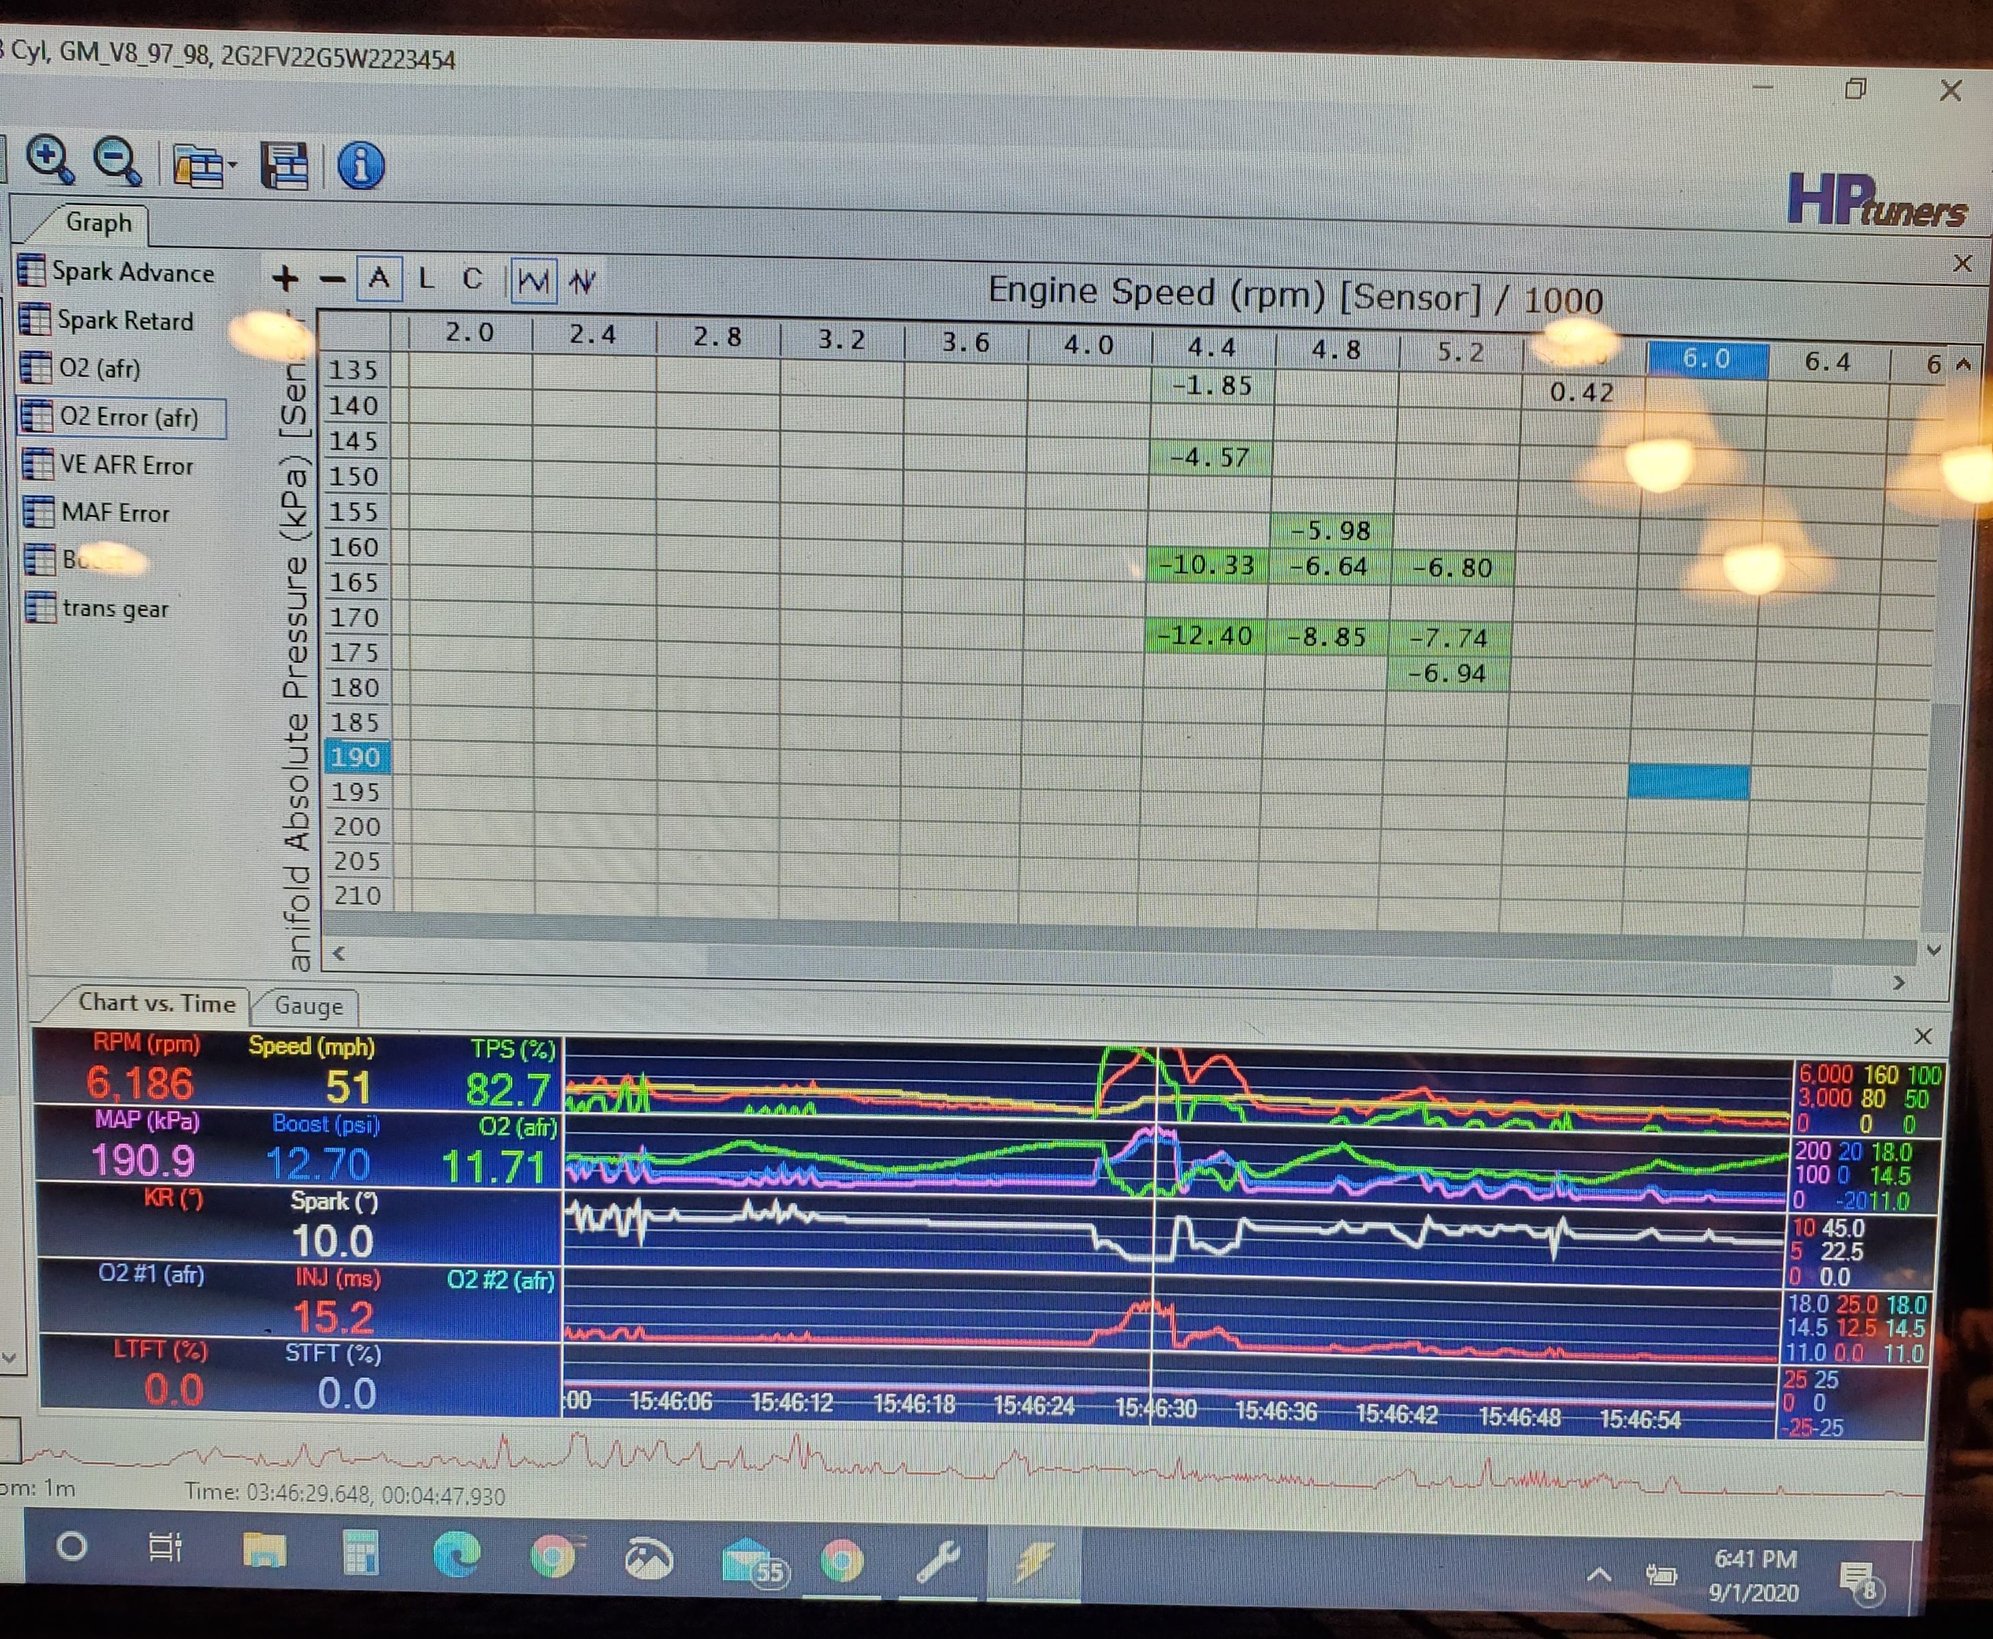Toggle the A display mode button
This screenshot has height=1639, width=1993.
click(x=379, y=278)
